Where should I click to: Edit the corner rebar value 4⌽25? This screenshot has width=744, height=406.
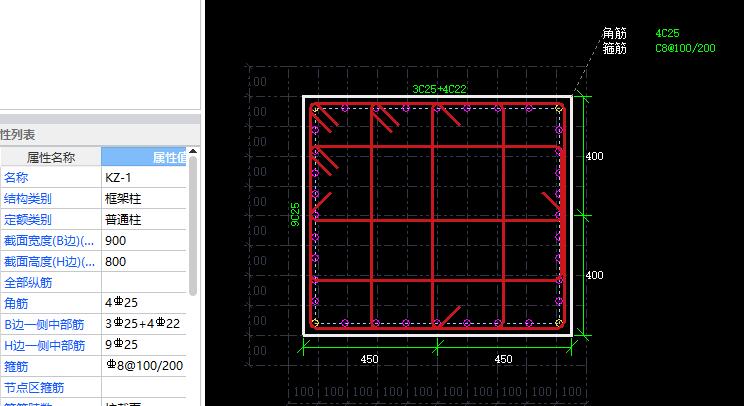click(144, 303)
